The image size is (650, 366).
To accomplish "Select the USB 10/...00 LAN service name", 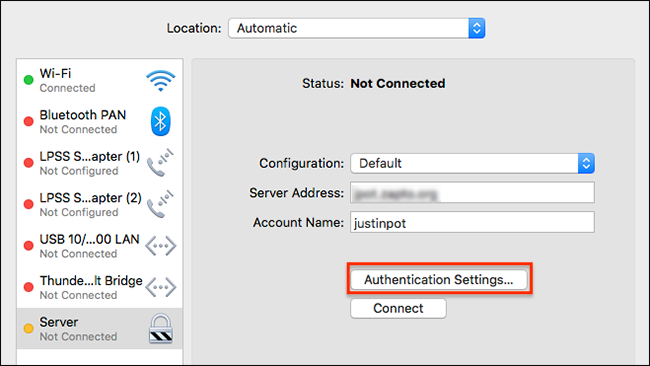I will coord(90,239).
